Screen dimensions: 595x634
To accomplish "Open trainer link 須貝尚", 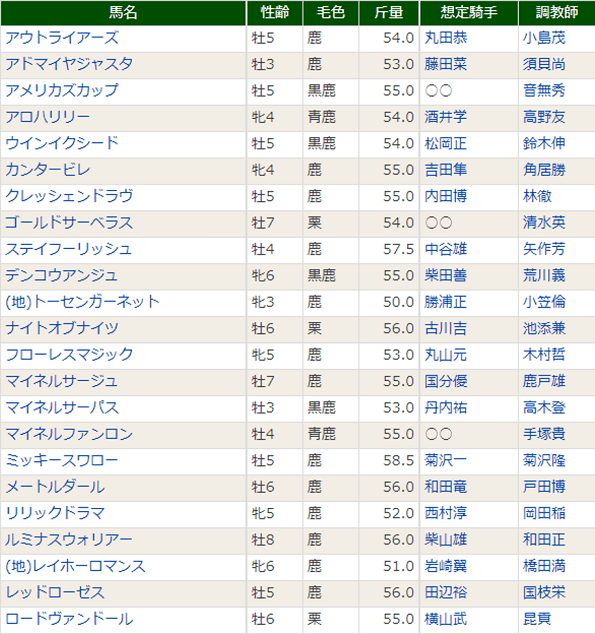I will click(544, 64).
